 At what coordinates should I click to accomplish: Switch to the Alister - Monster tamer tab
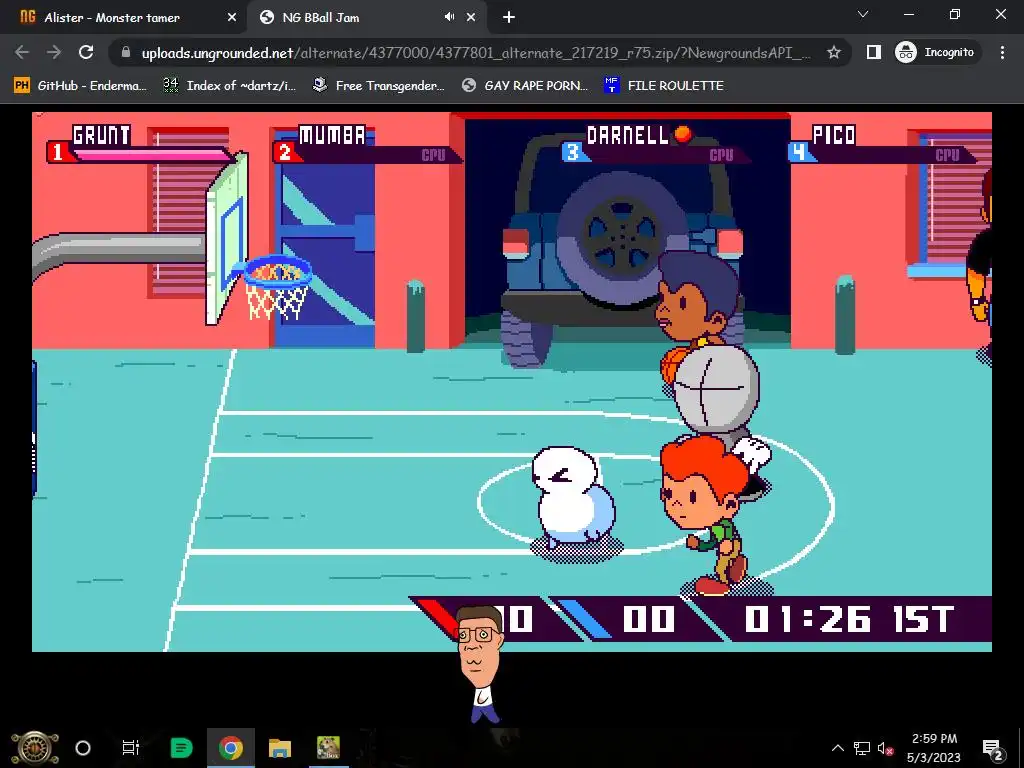pyautogui.click(x=111, y=18)
